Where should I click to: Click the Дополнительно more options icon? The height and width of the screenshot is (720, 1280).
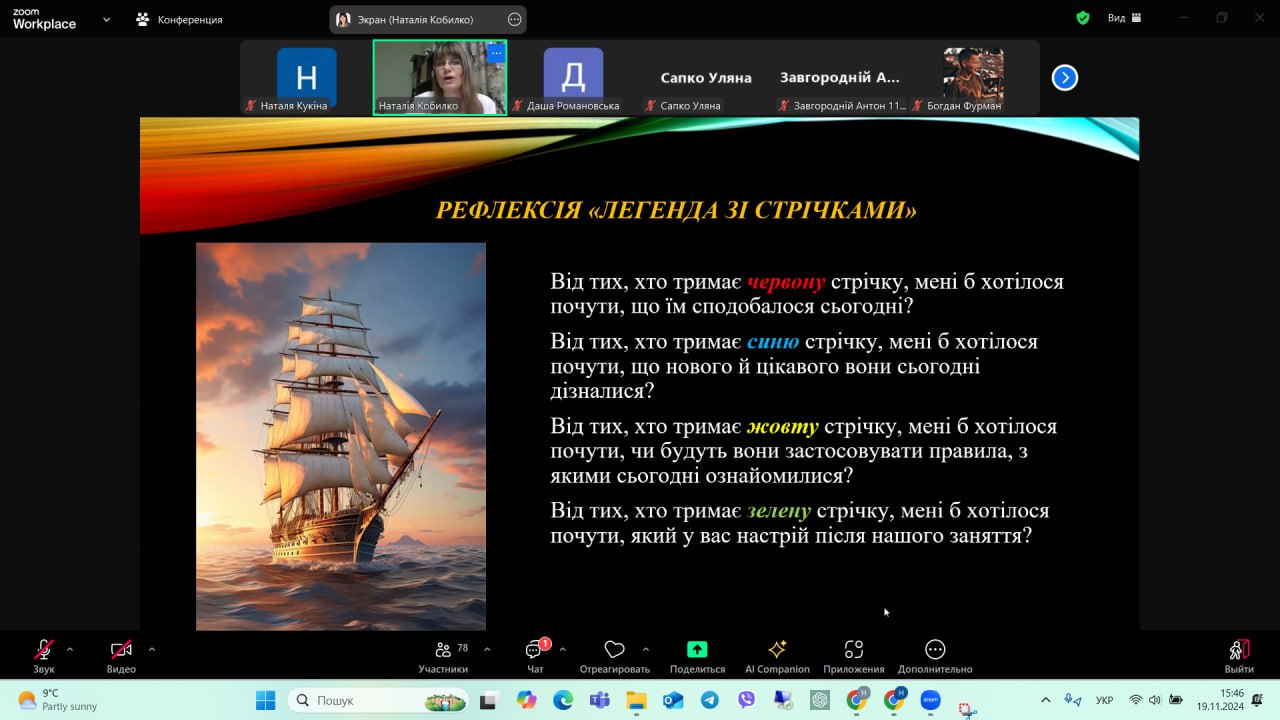click(935, 650)
